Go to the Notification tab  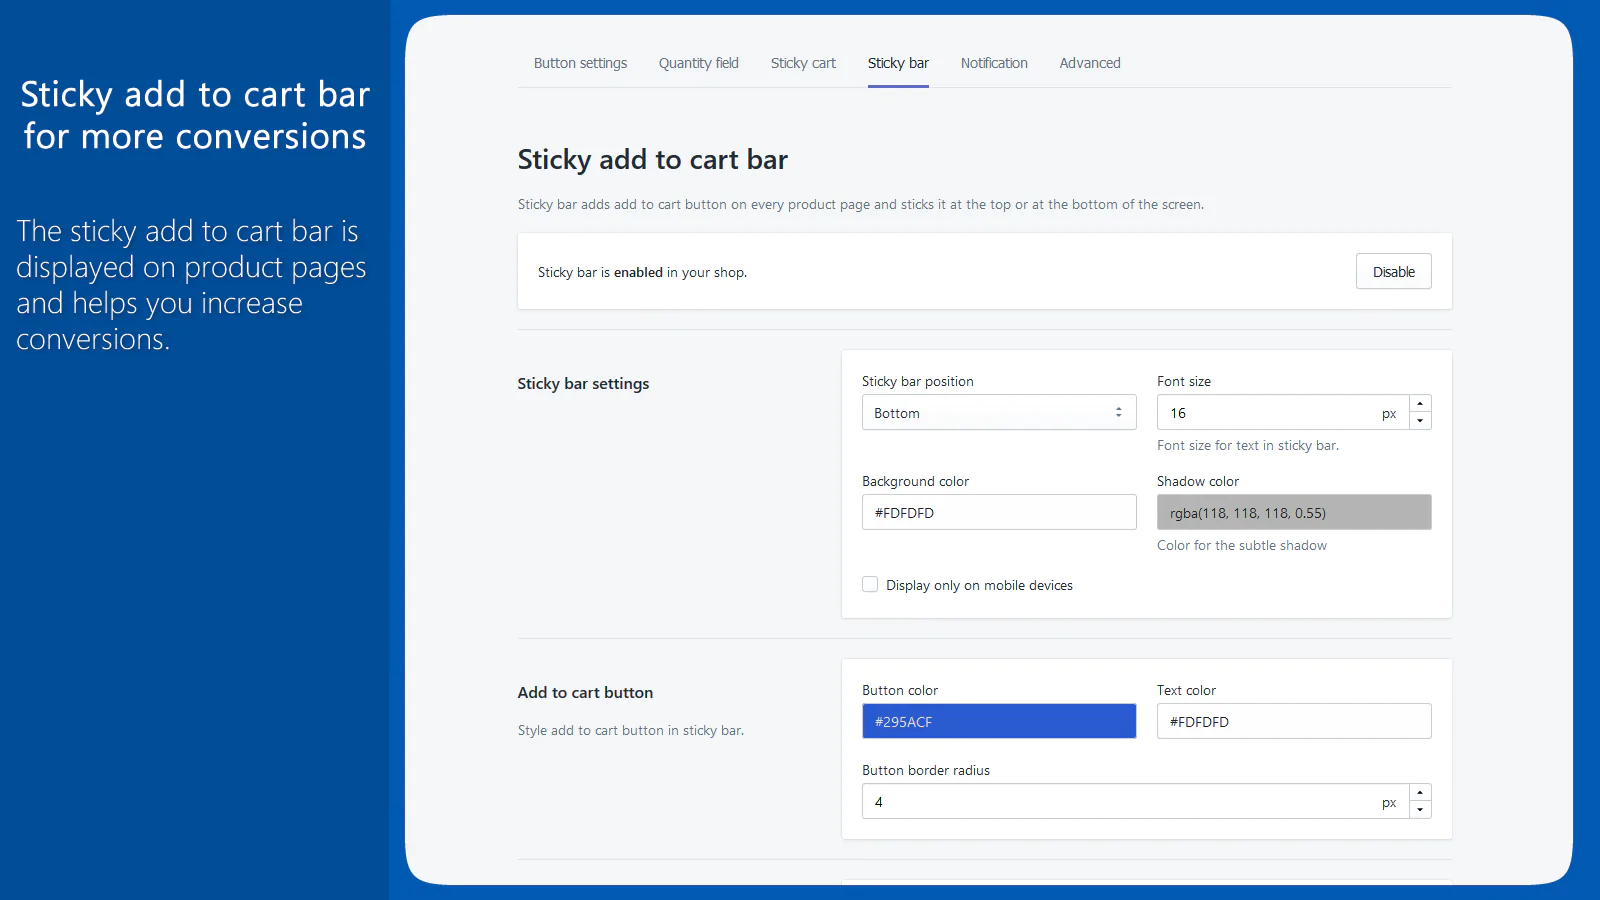[x=994, y=63]
